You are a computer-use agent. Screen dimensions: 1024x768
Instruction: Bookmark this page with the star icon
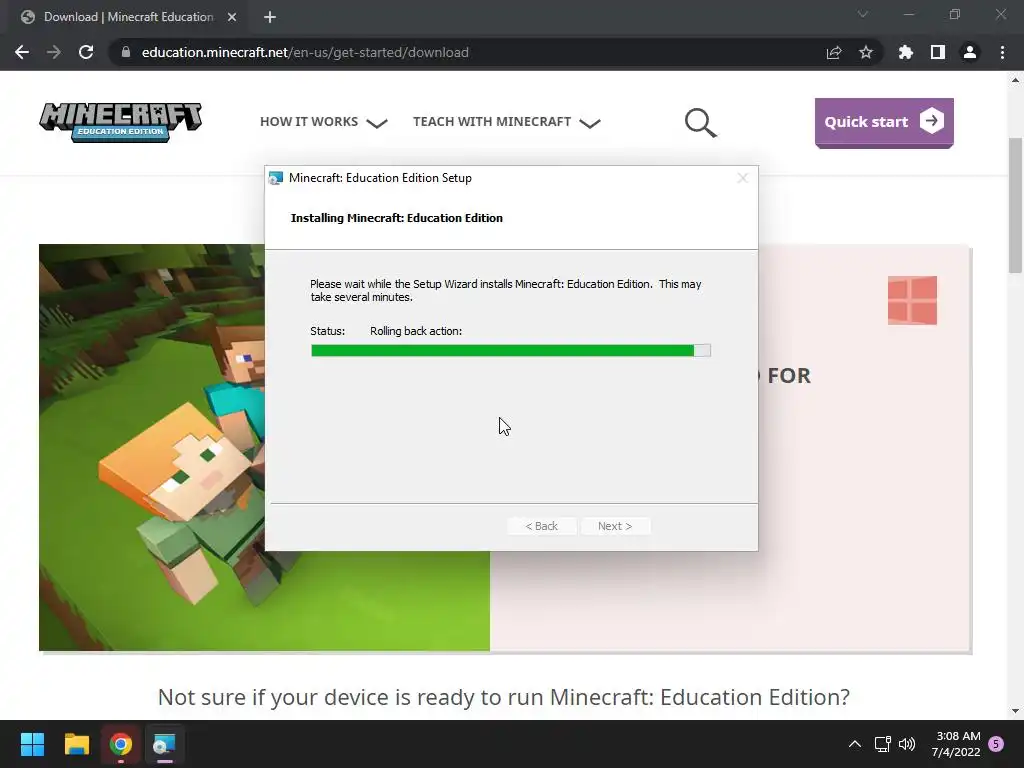click(866, 52)
